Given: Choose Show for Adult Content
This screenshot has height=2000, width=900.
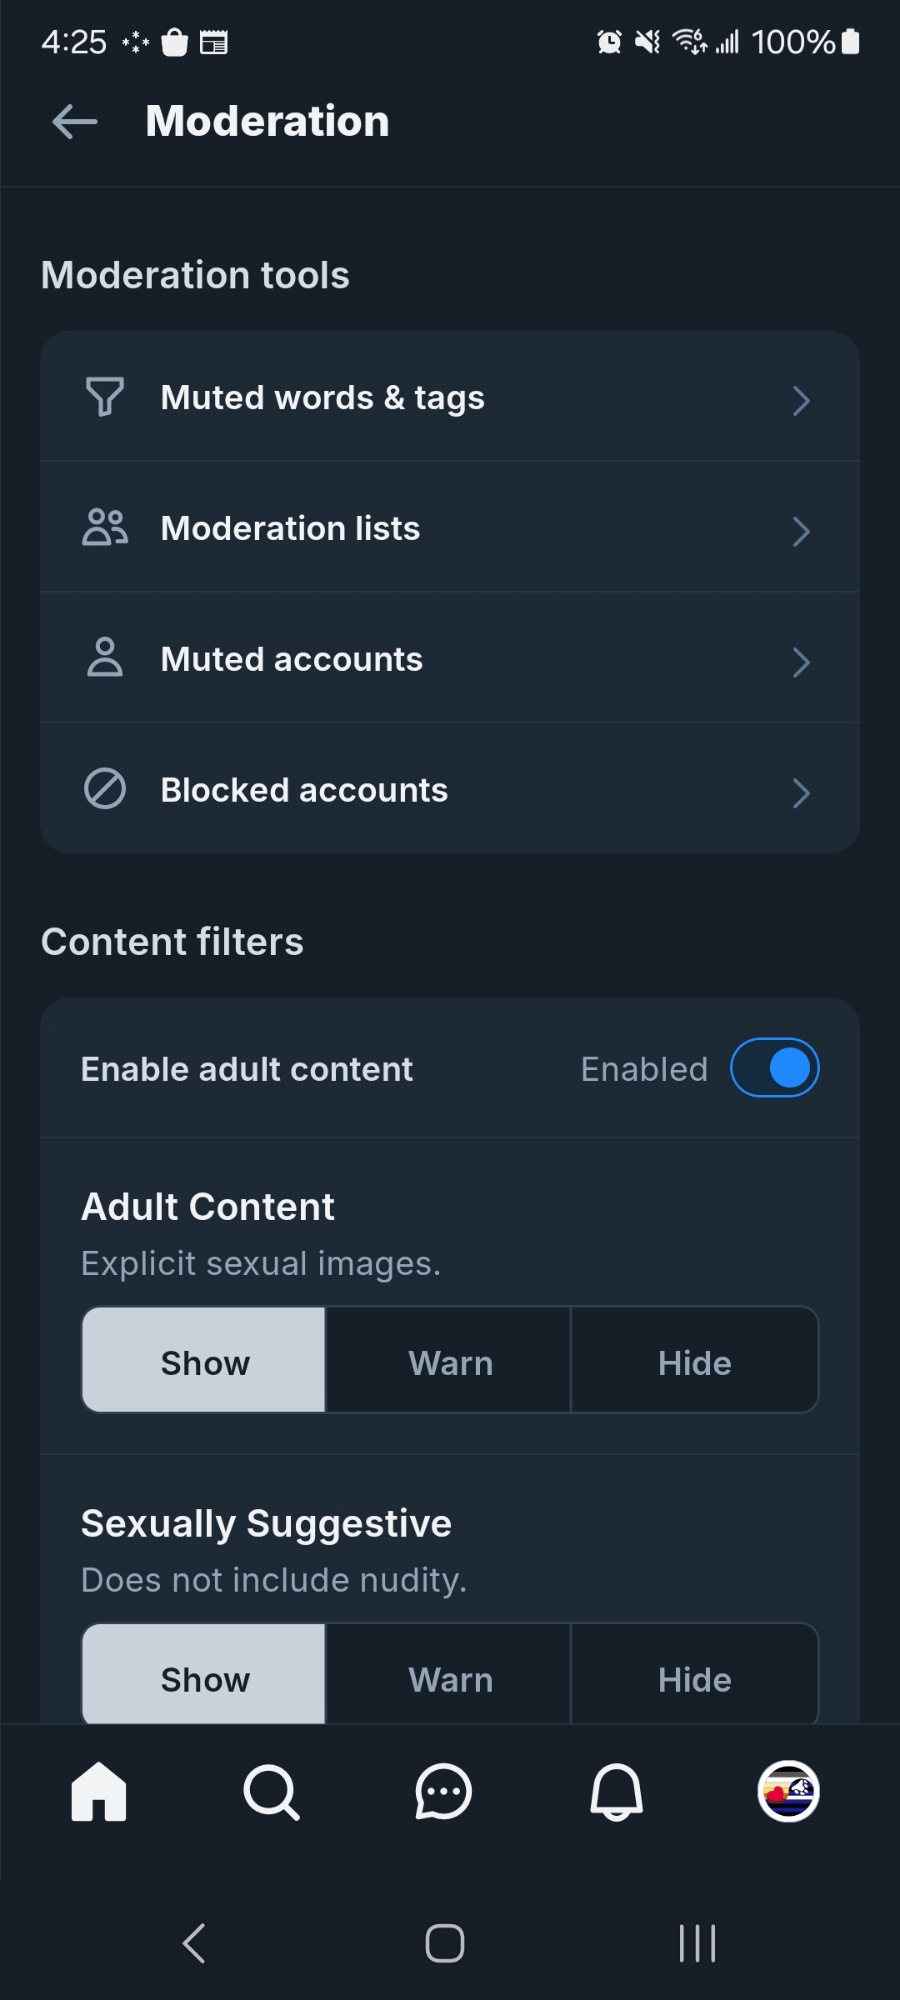Looking at the screenshot, I should (205, 1362).
